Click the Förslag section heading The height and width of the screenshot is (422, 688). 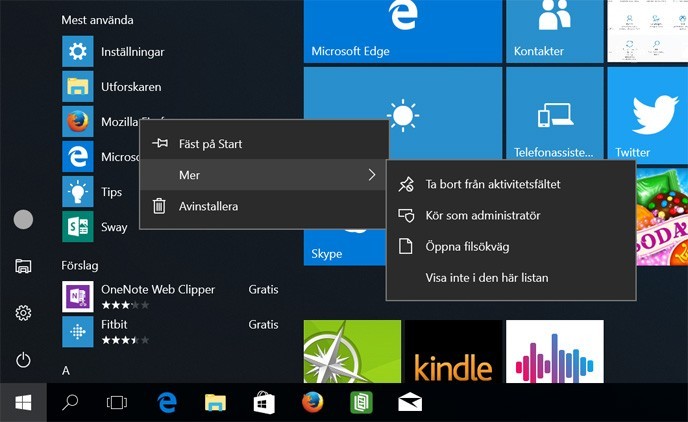(x=80, y=265)
